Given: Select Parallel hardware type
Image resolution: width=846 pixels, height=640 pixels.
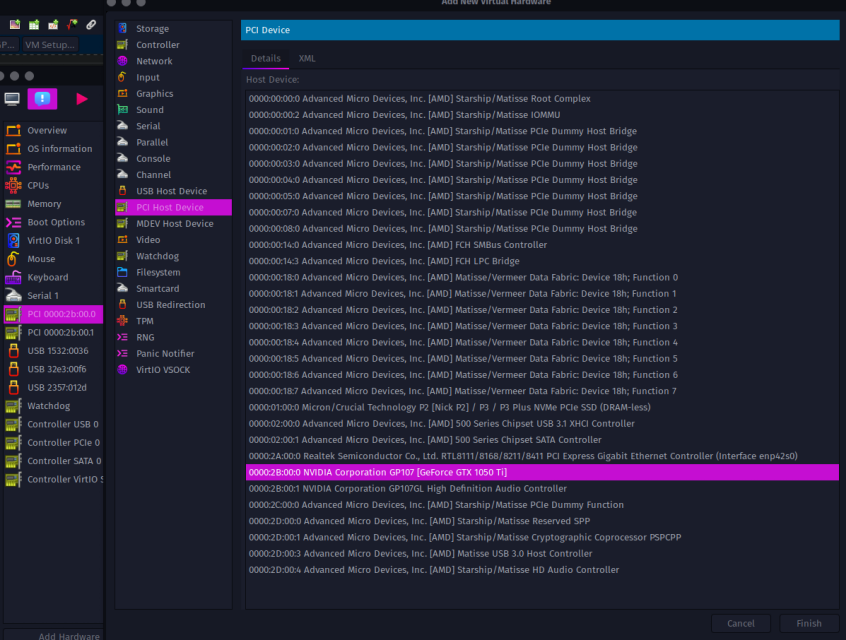Looking at the screenshot, I should click(173, 142).
